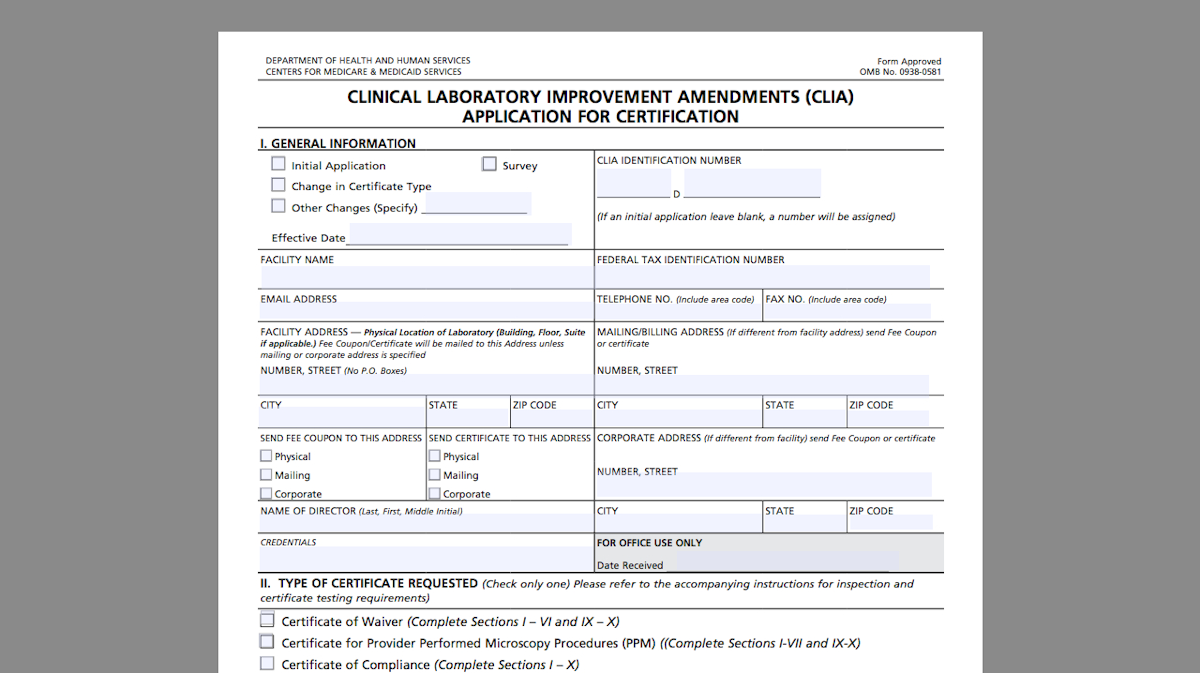Check Corporate under Send Certificate address
This screenshot has width=1200, height=673.
click(434, 492)
